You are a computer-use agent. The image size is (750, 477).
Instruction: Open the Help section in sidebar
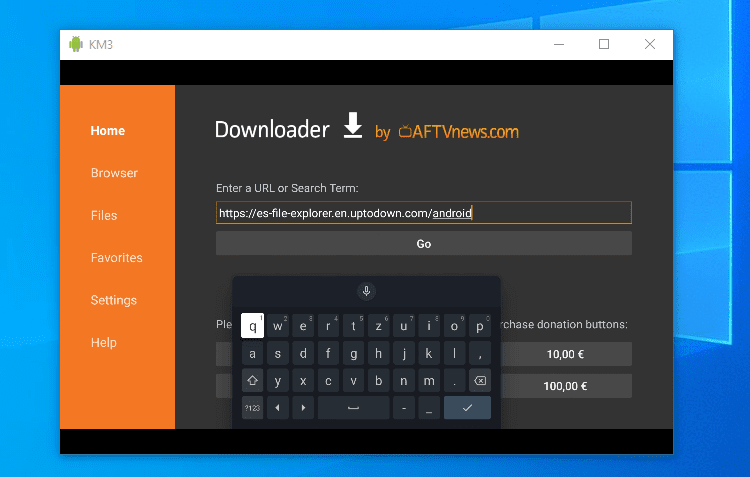pyautogui.click(x=104, y=343)
